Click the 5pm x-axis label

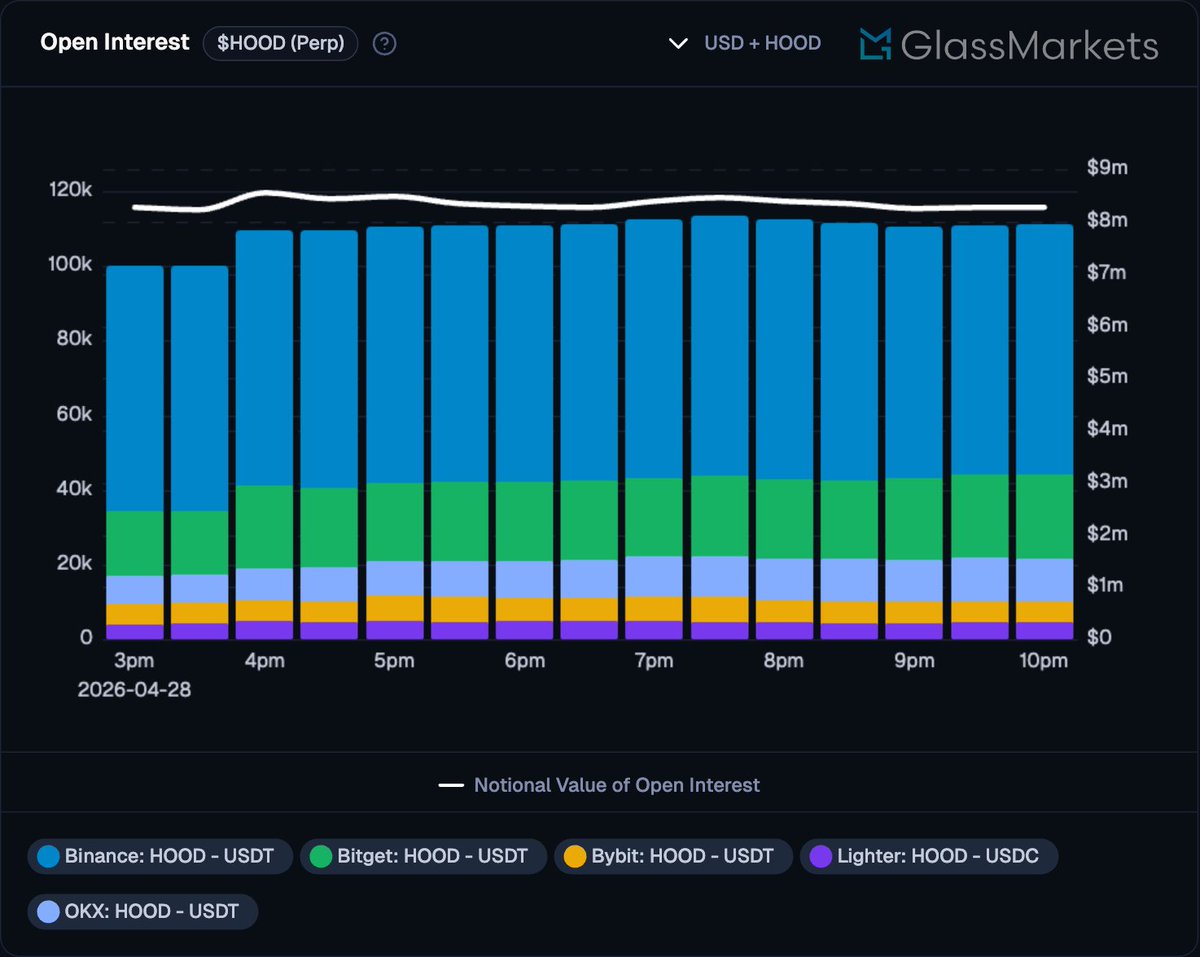coord(394,661)
